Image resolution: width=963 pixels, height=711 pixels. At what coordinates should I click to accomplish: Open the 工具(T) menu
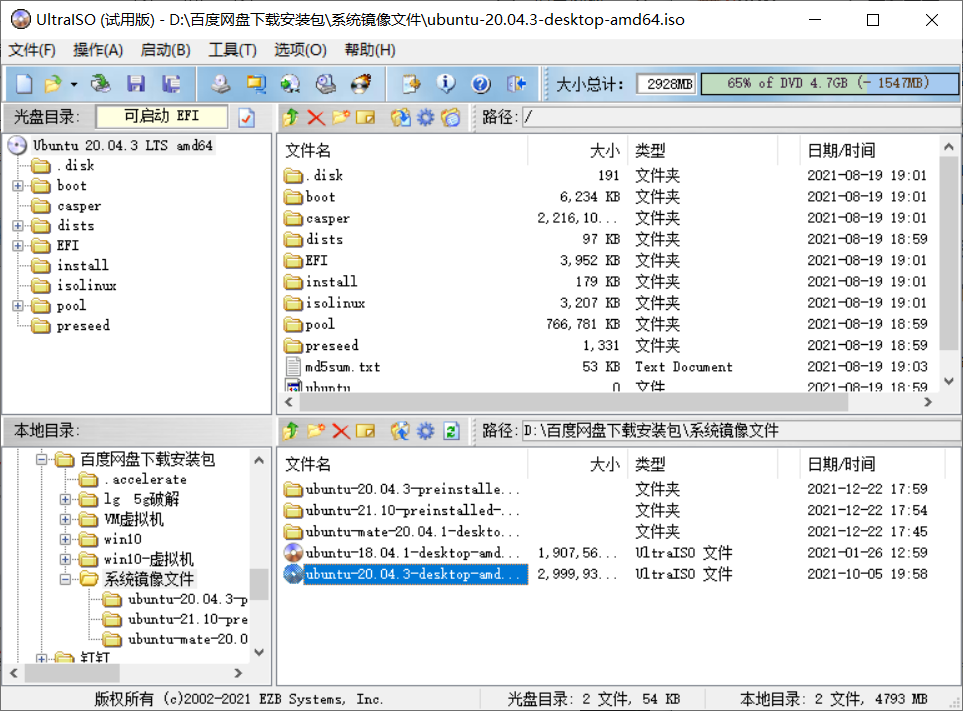tap(232, 50)
